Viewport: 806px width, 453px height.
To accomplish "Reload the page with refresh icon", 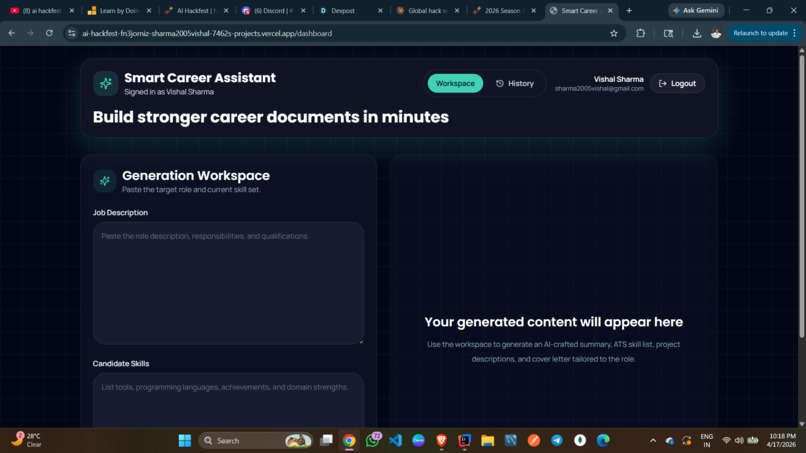I will (x=49, y=33).
